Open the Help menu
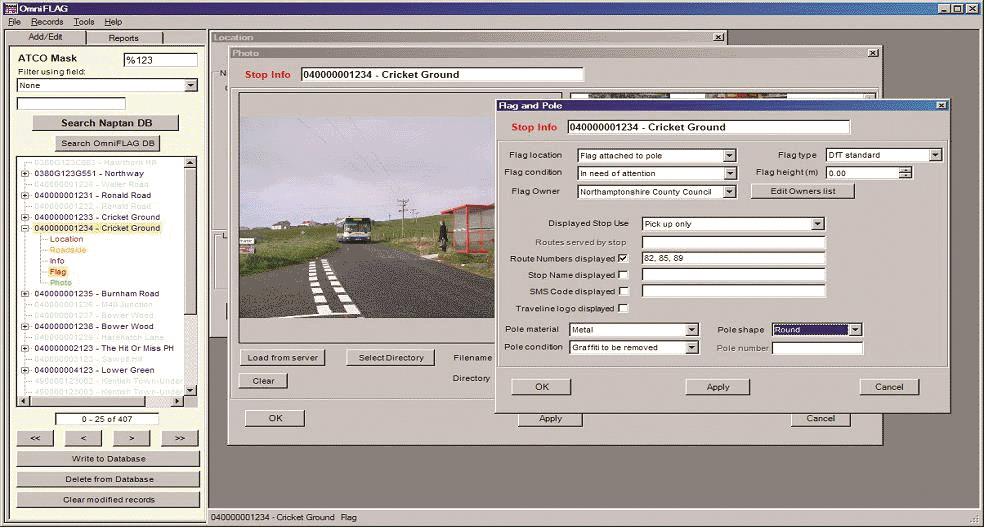This screenshot has height=528, width=985. tap(113, 22)
